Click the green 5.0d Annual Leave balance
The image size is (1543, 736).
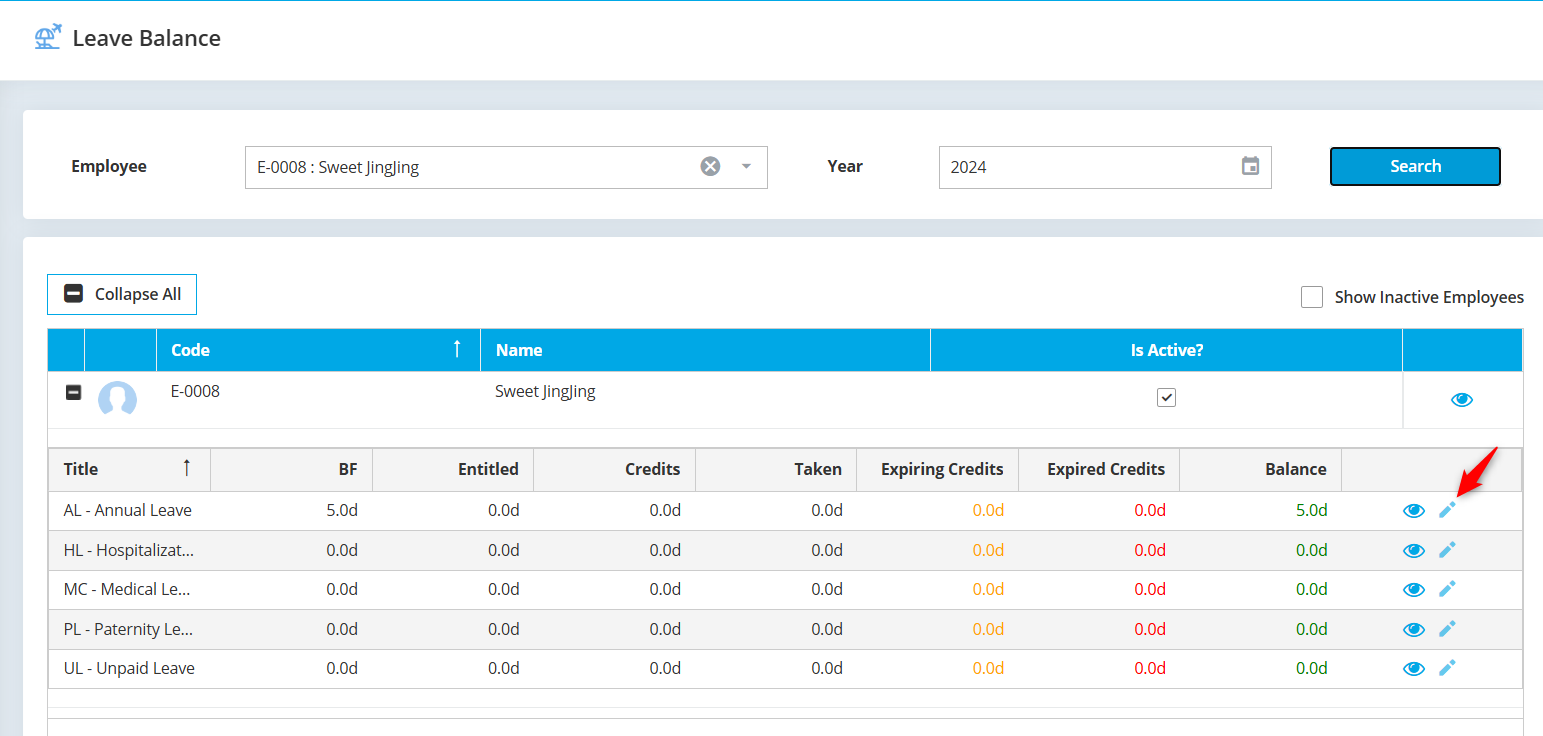[1312, 510]
